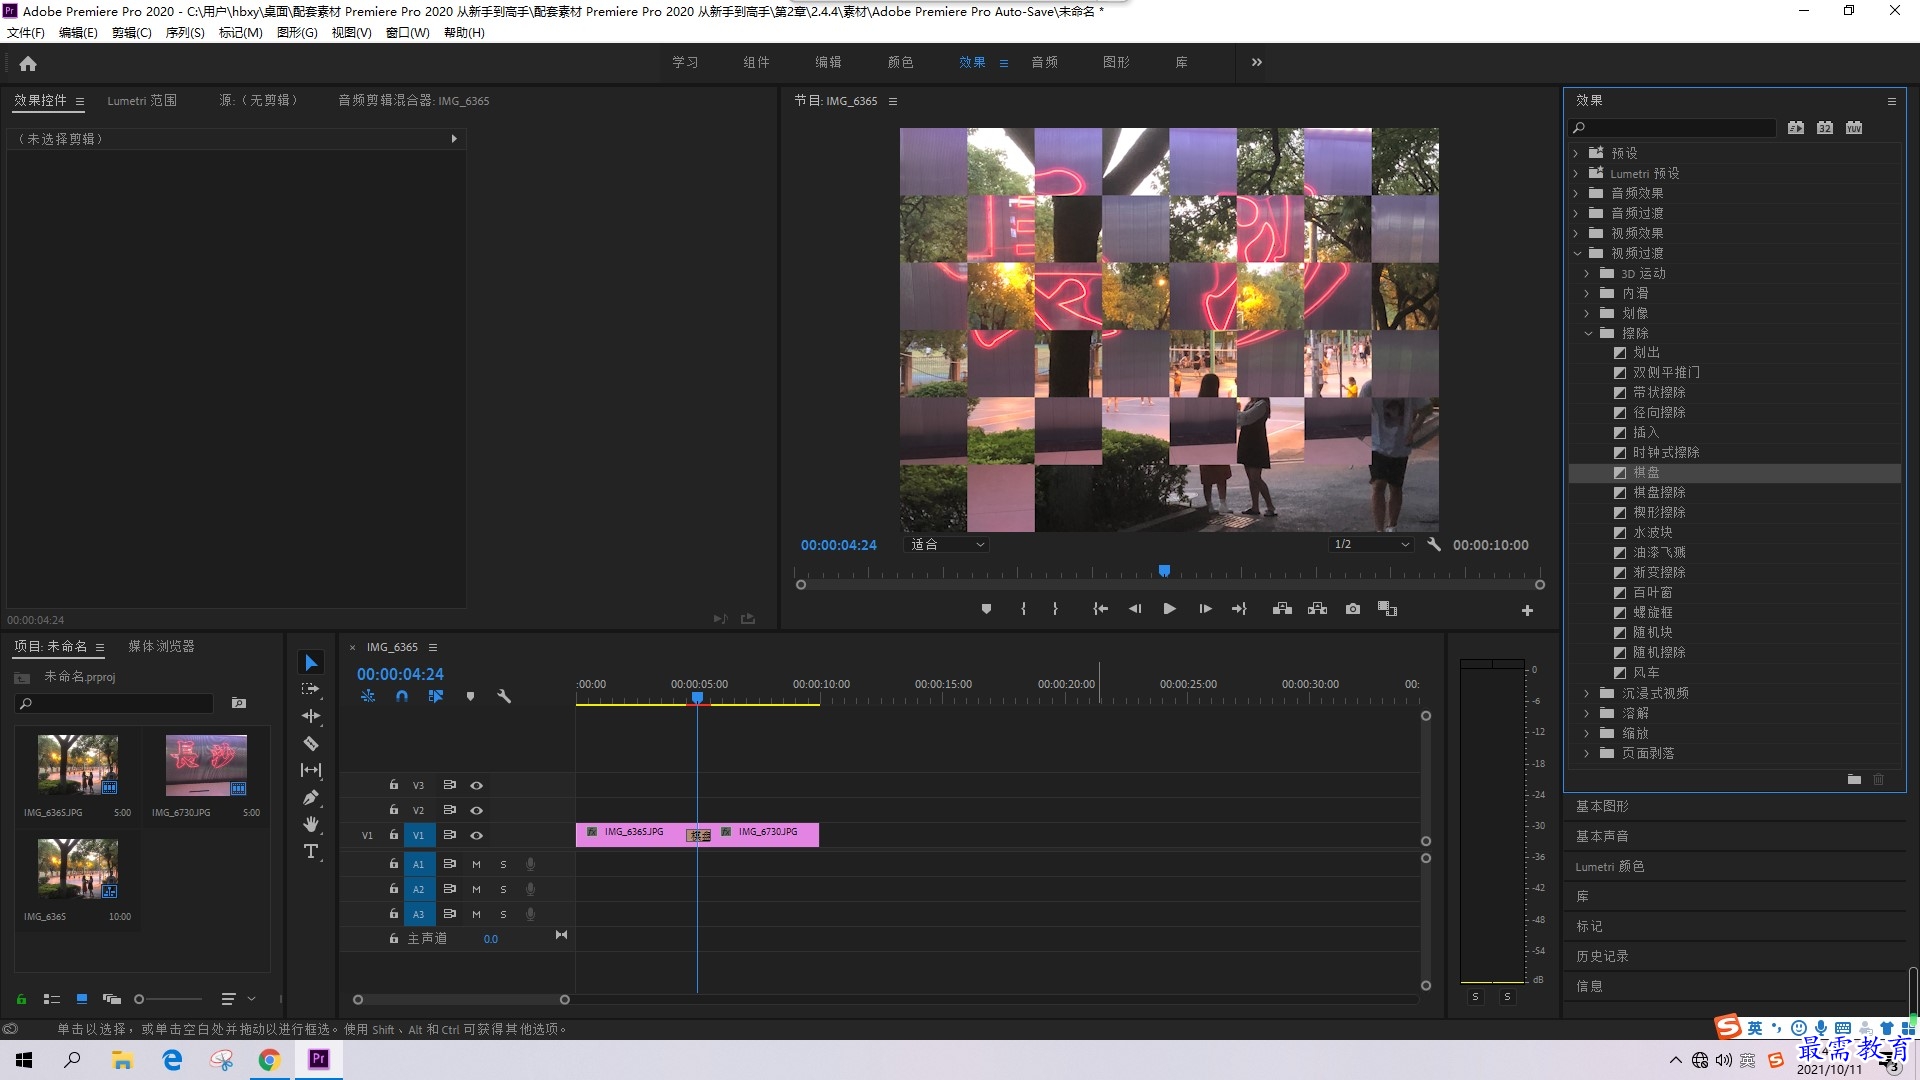Mute the A1 audio track
Viewport: 1920px width, 1080px height.
[x=476, y=864]
